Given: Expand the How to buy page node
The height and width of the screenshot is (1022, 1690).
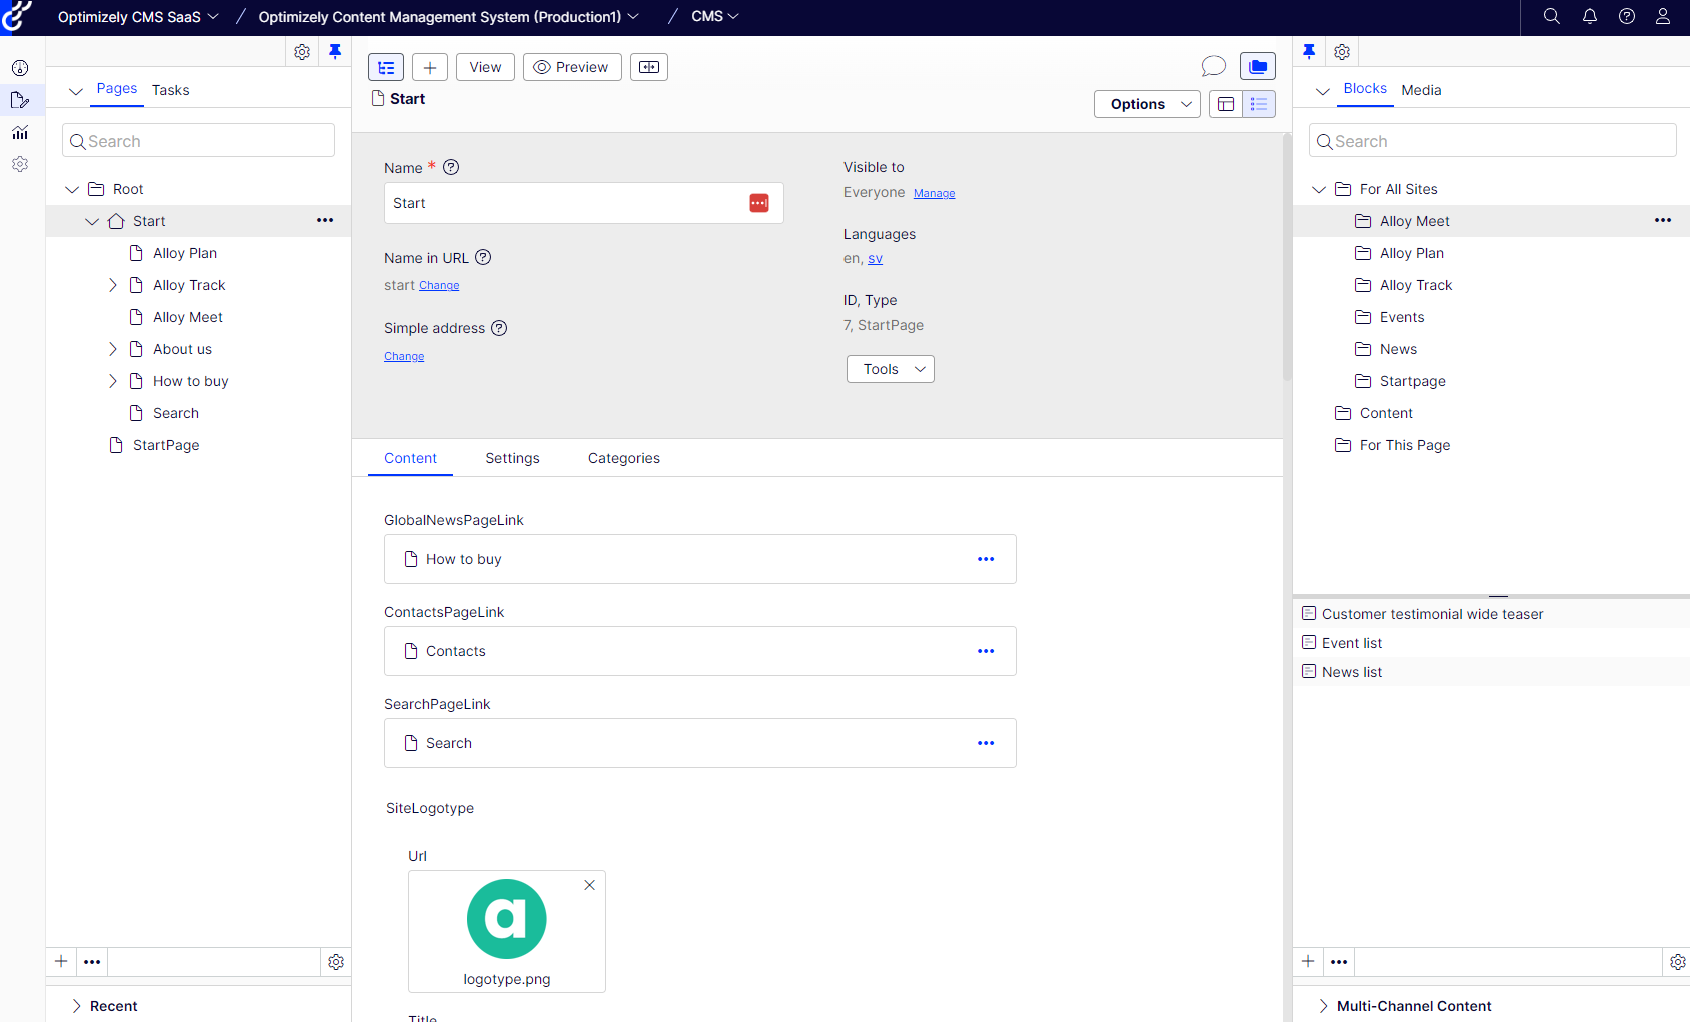Looking at the screenshot, I should click(x=112, y=381).
